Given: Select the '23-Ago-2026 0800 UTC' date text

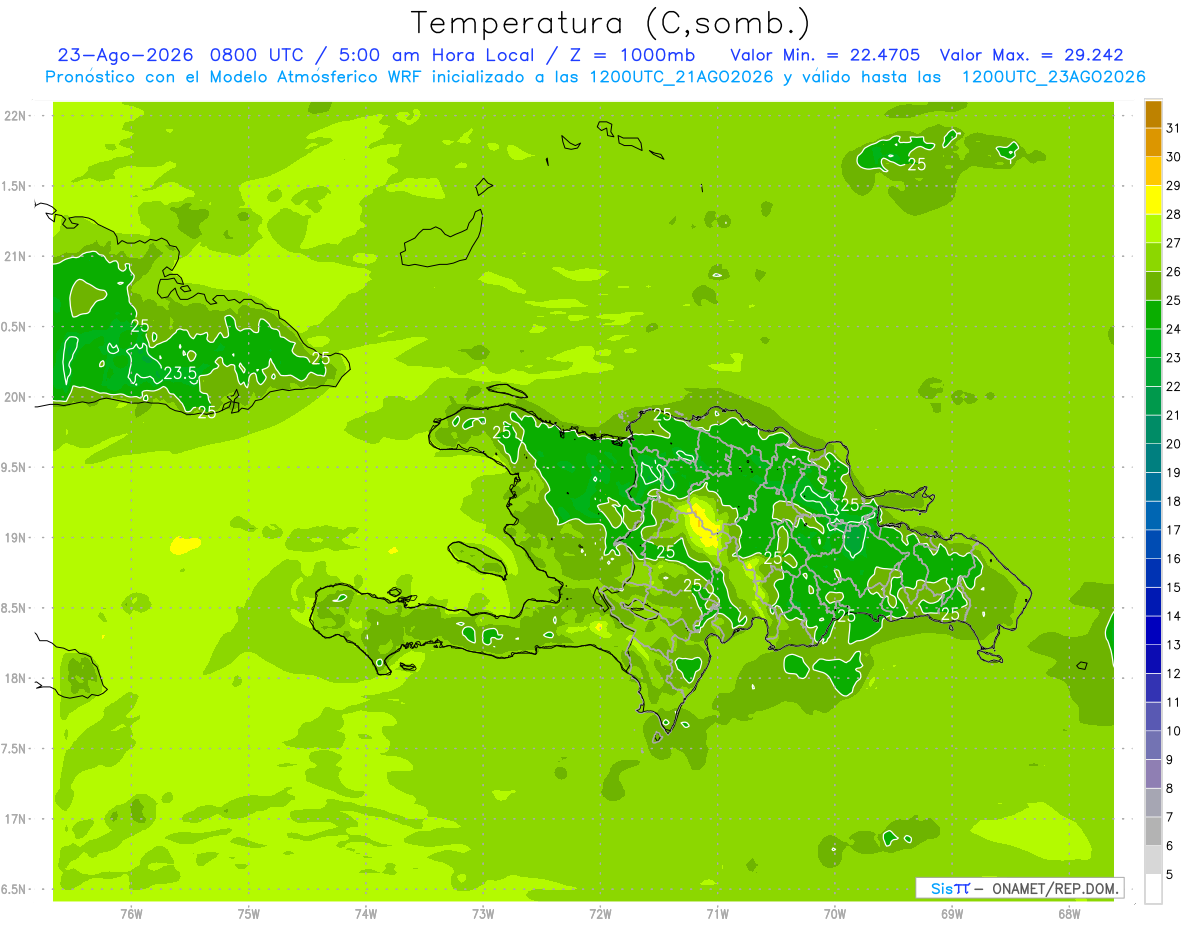Looking at the screenshot, I should [x=181, y=55].
